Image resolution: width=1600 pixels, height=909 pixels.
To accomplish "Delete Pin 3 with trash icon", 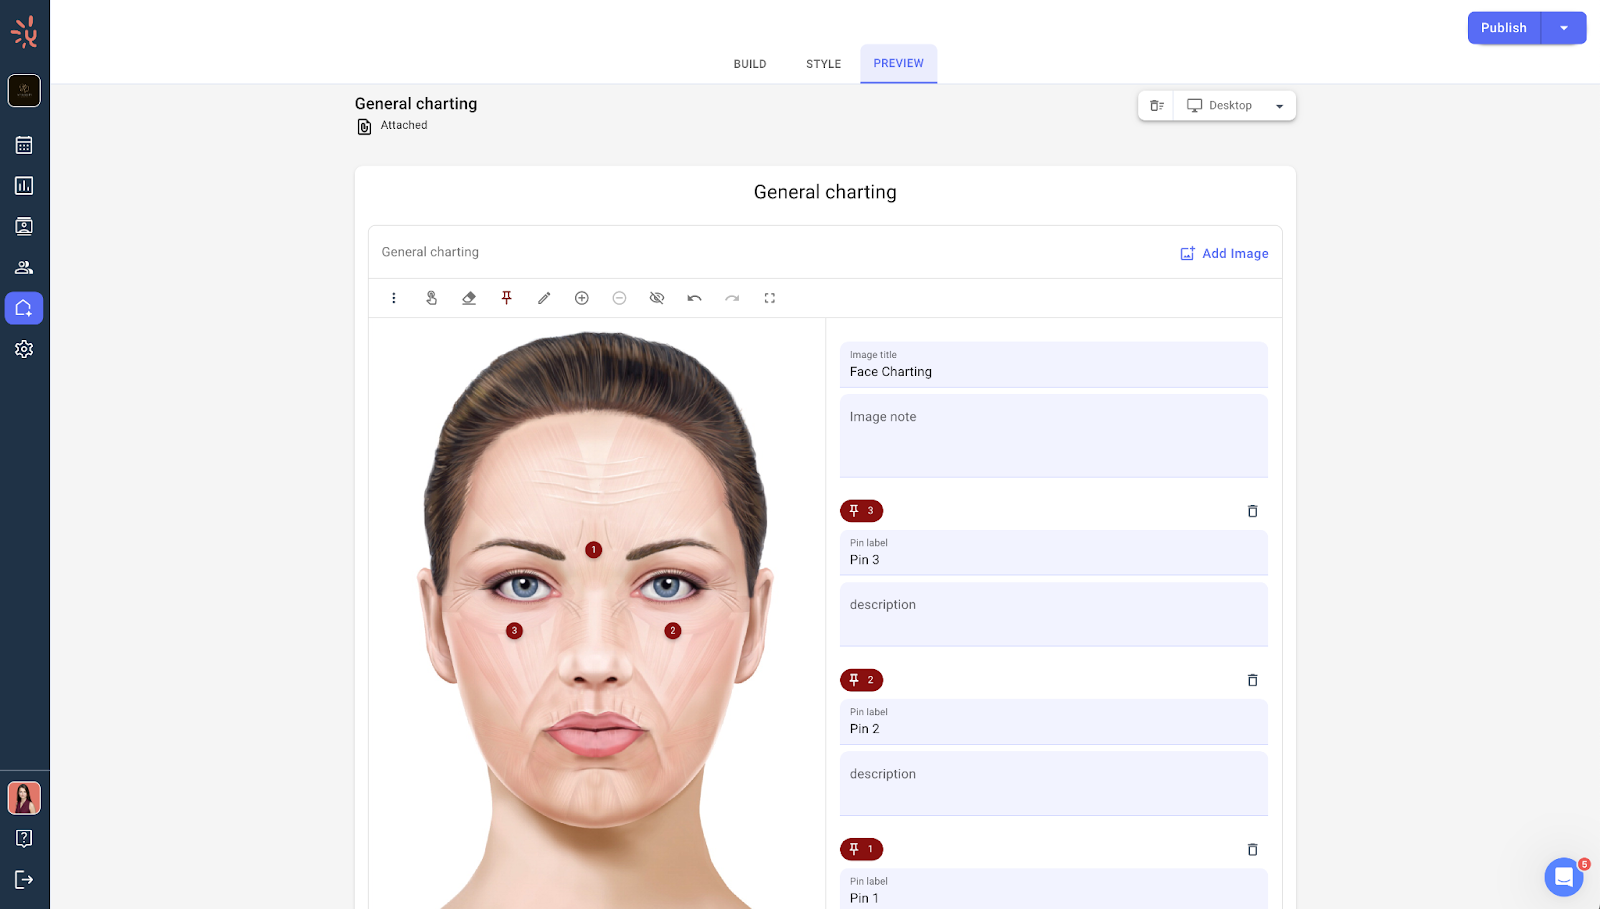I will 1252,511.
